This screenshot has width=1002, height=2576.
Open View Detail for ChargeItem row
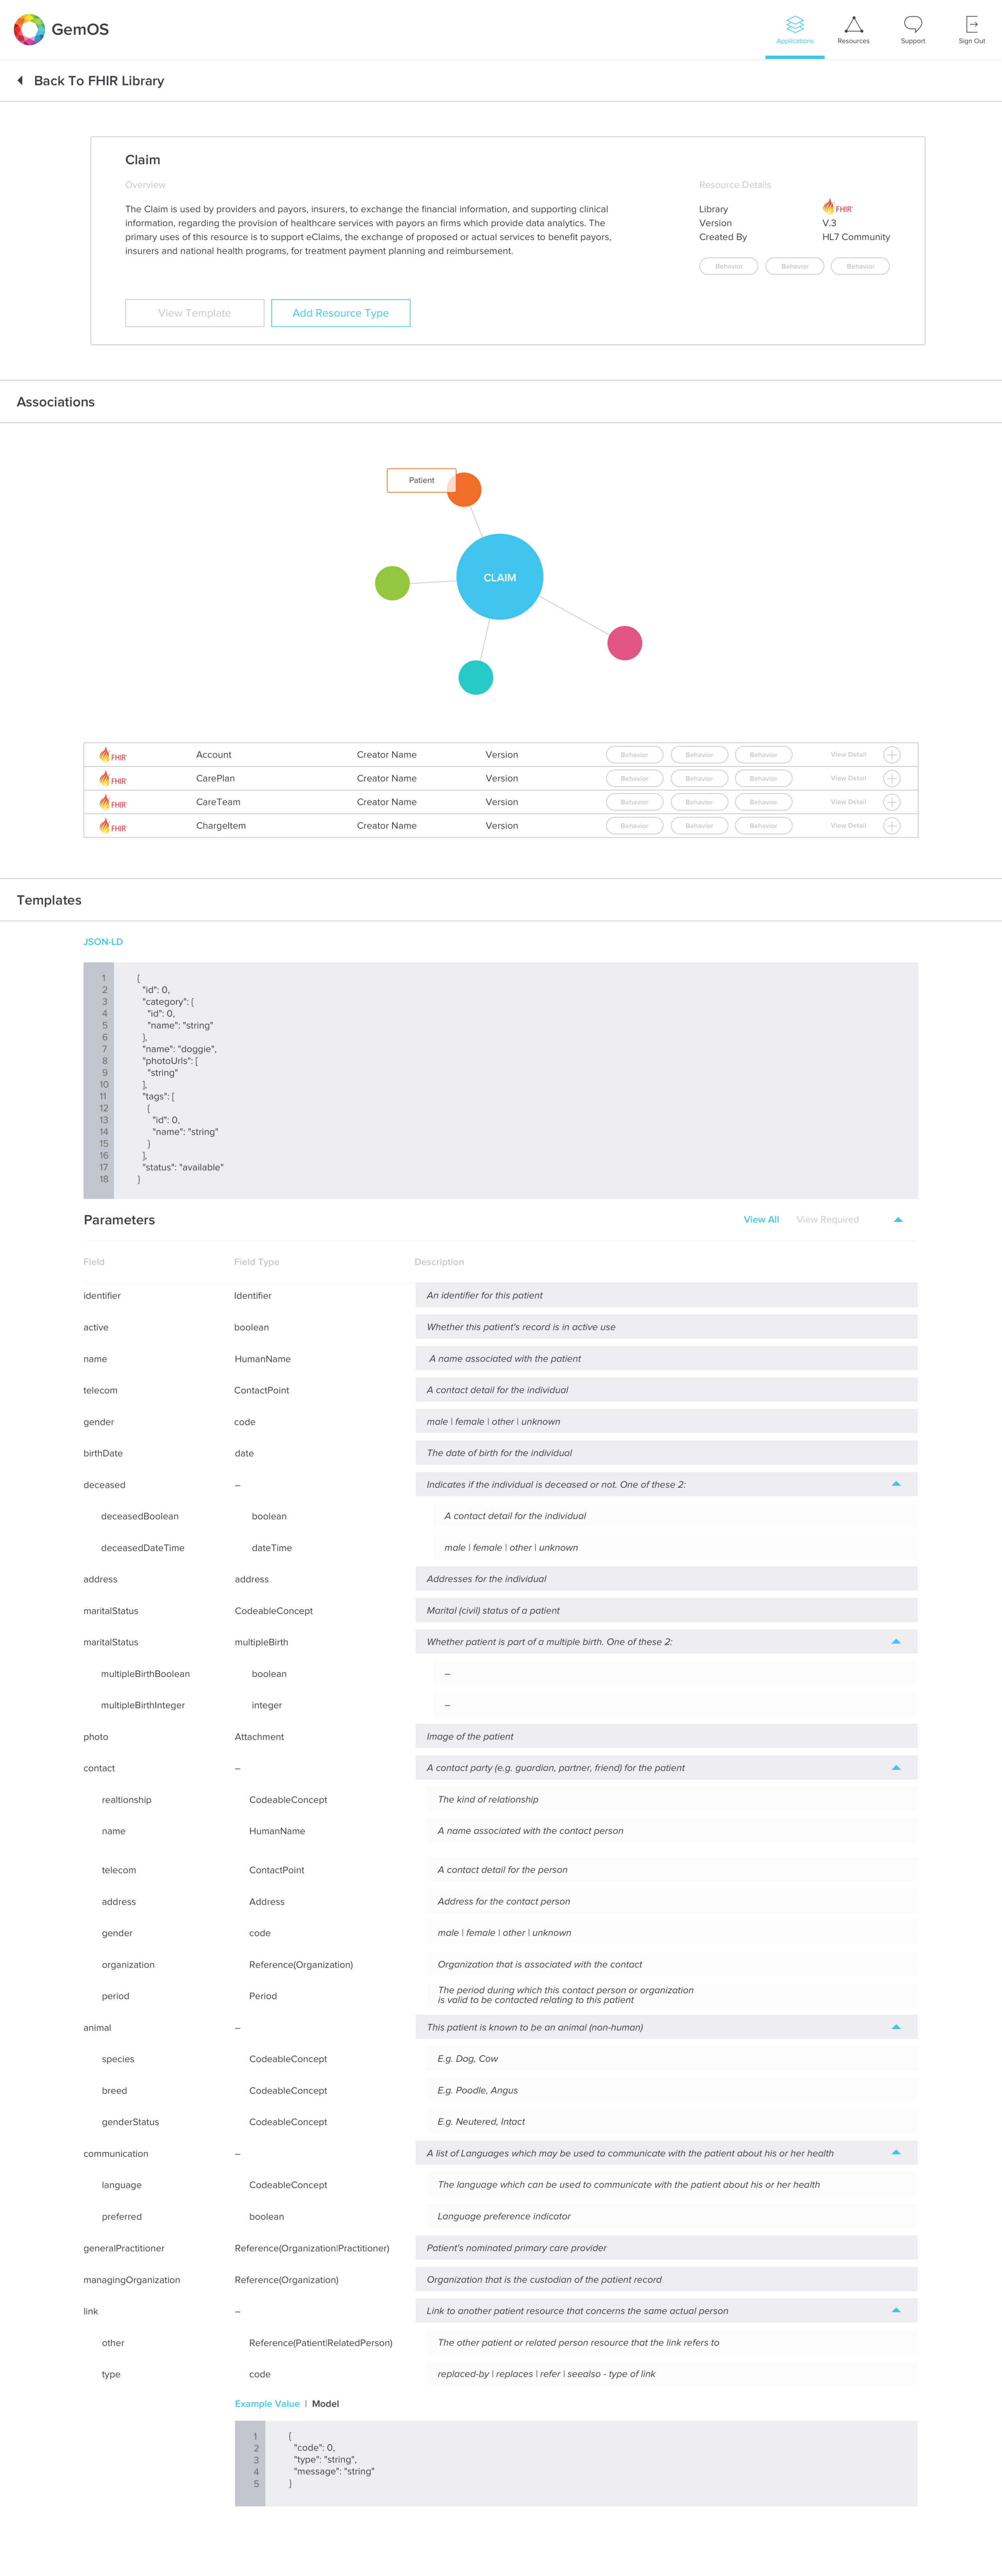pos(848,826)
